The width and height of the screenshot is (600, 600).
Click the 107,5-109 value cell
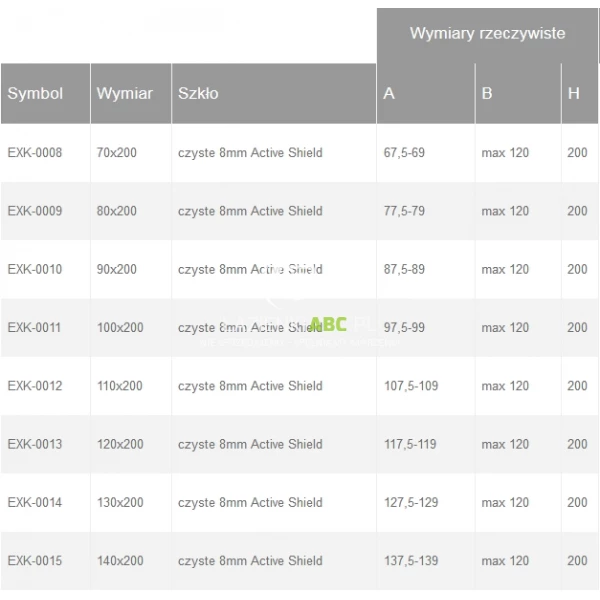[410, 386]
